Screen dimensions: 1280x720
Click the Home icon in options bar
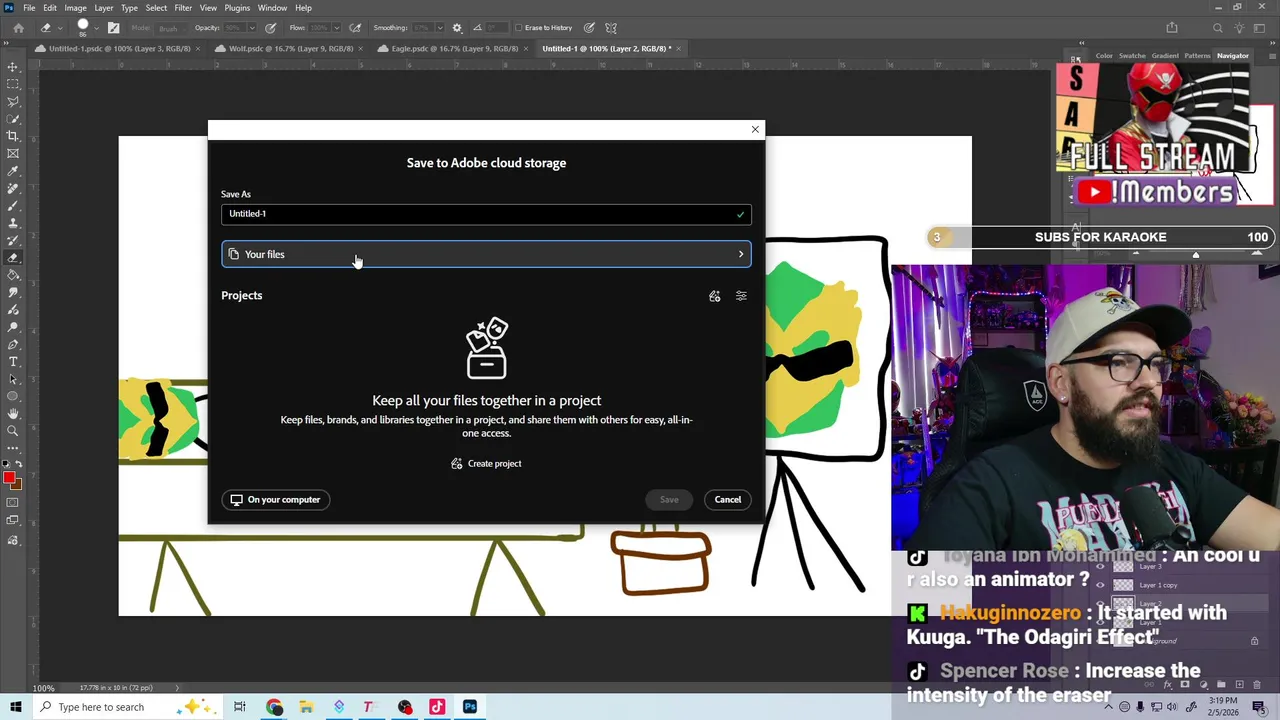[x=18, y=28]
